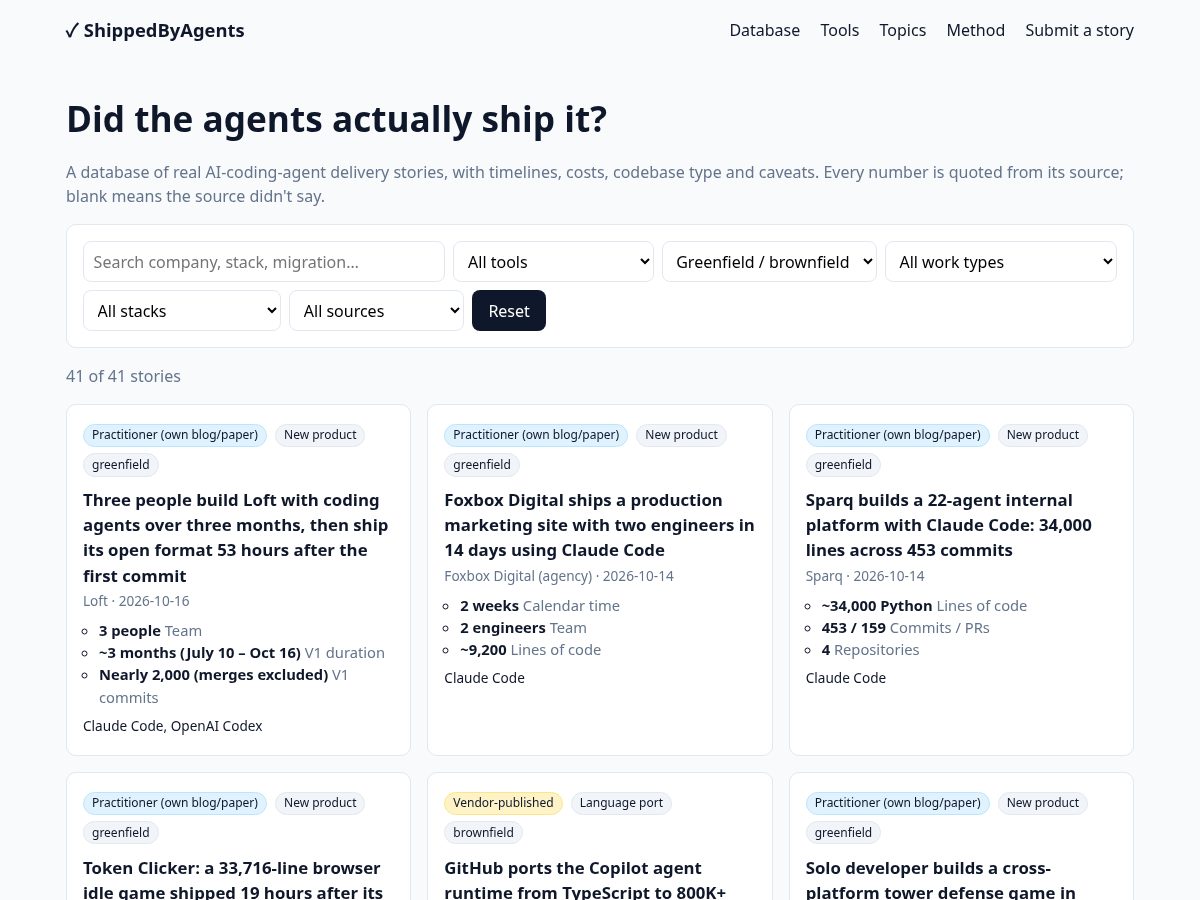This screenshot has height=900, width=1200.
Task: Select the 2 weeks Calendar time stat
Action: click(540, 606)
